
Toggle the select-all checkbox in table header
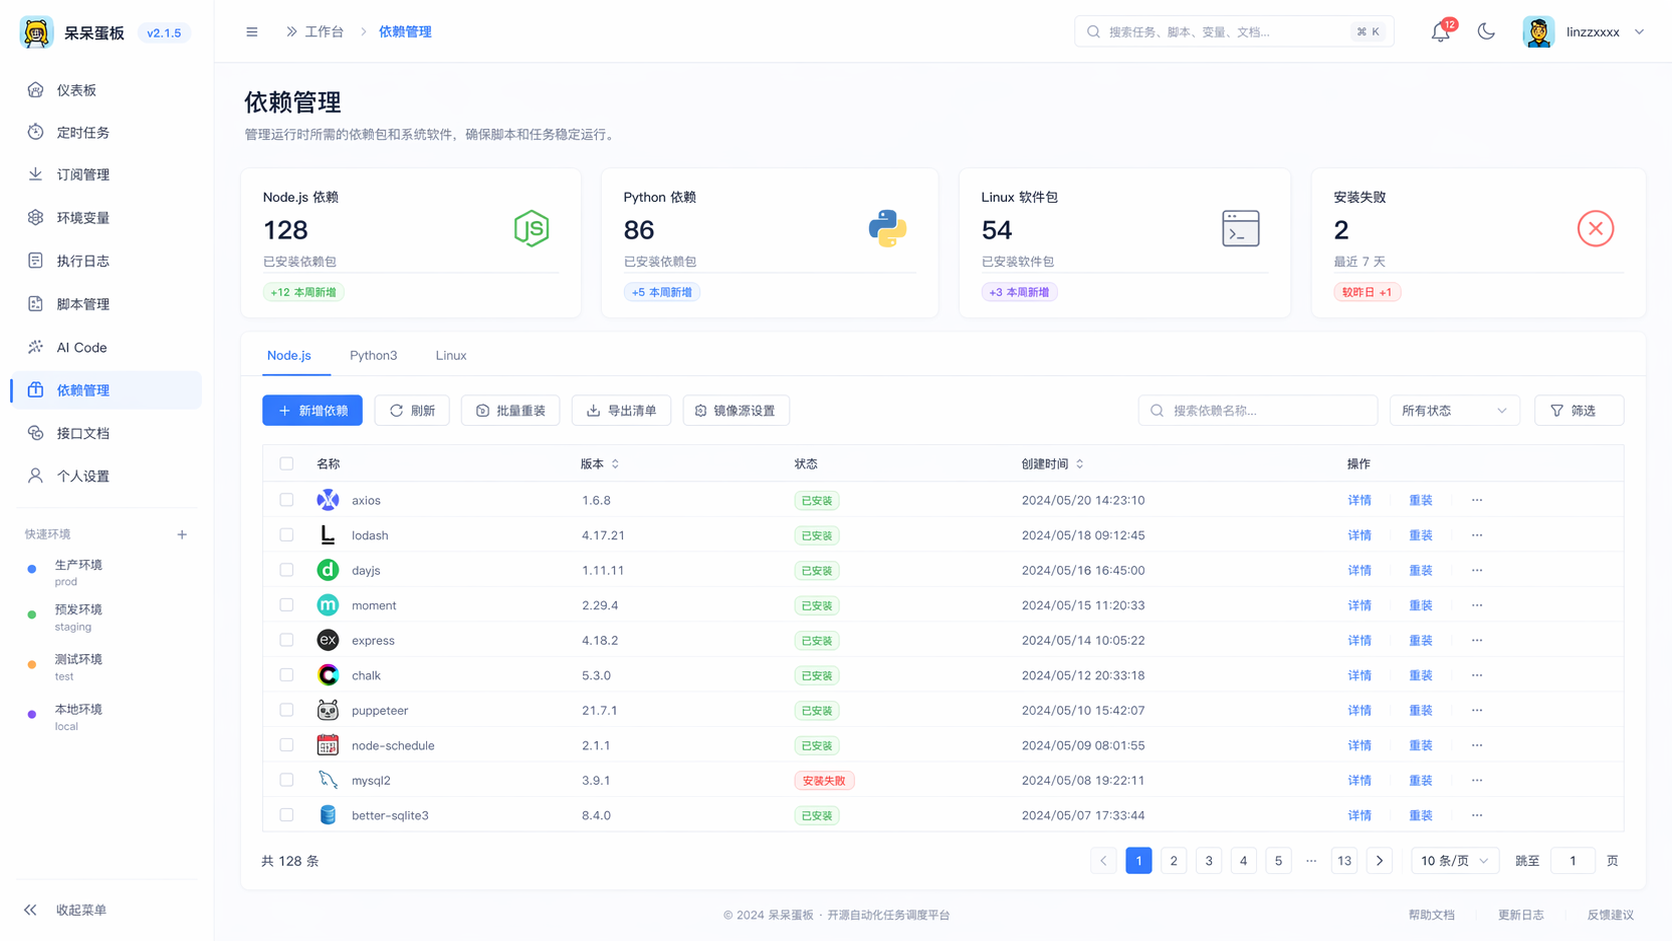coord(287,464)
